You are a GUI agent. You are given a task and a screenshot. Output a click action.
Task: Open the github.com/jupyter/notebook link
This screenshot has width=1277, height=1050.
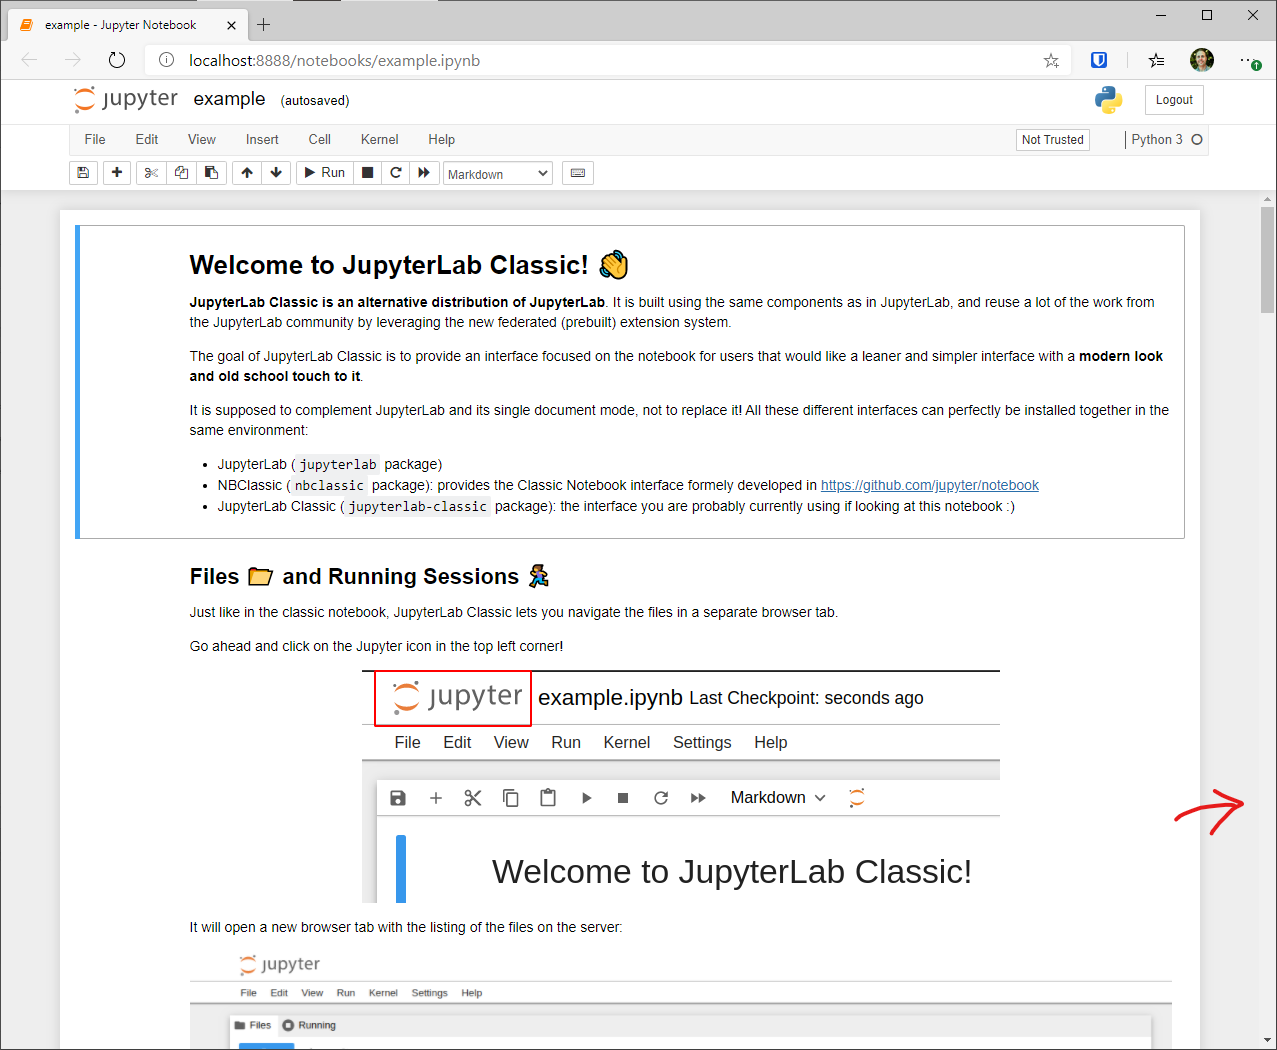930,485
